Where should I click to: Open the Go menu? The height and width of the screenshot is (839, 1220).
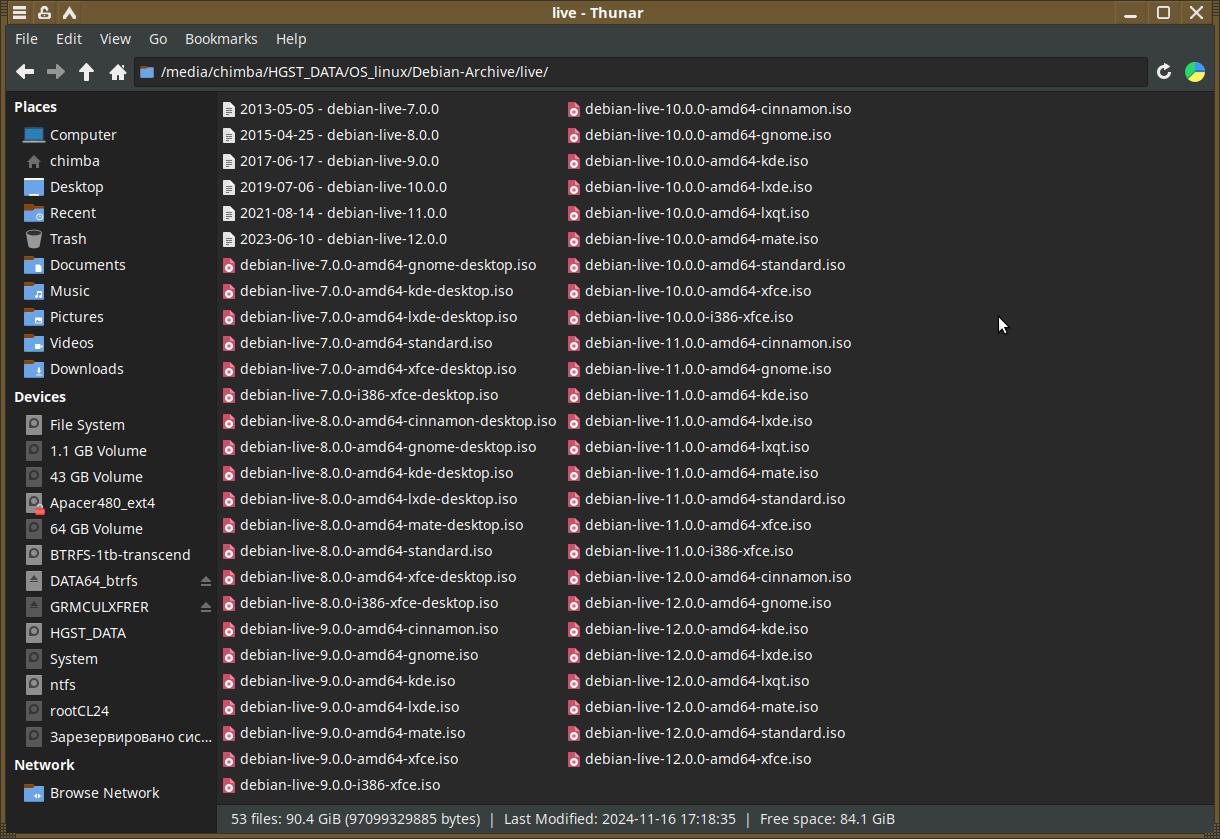pos(158,39)
